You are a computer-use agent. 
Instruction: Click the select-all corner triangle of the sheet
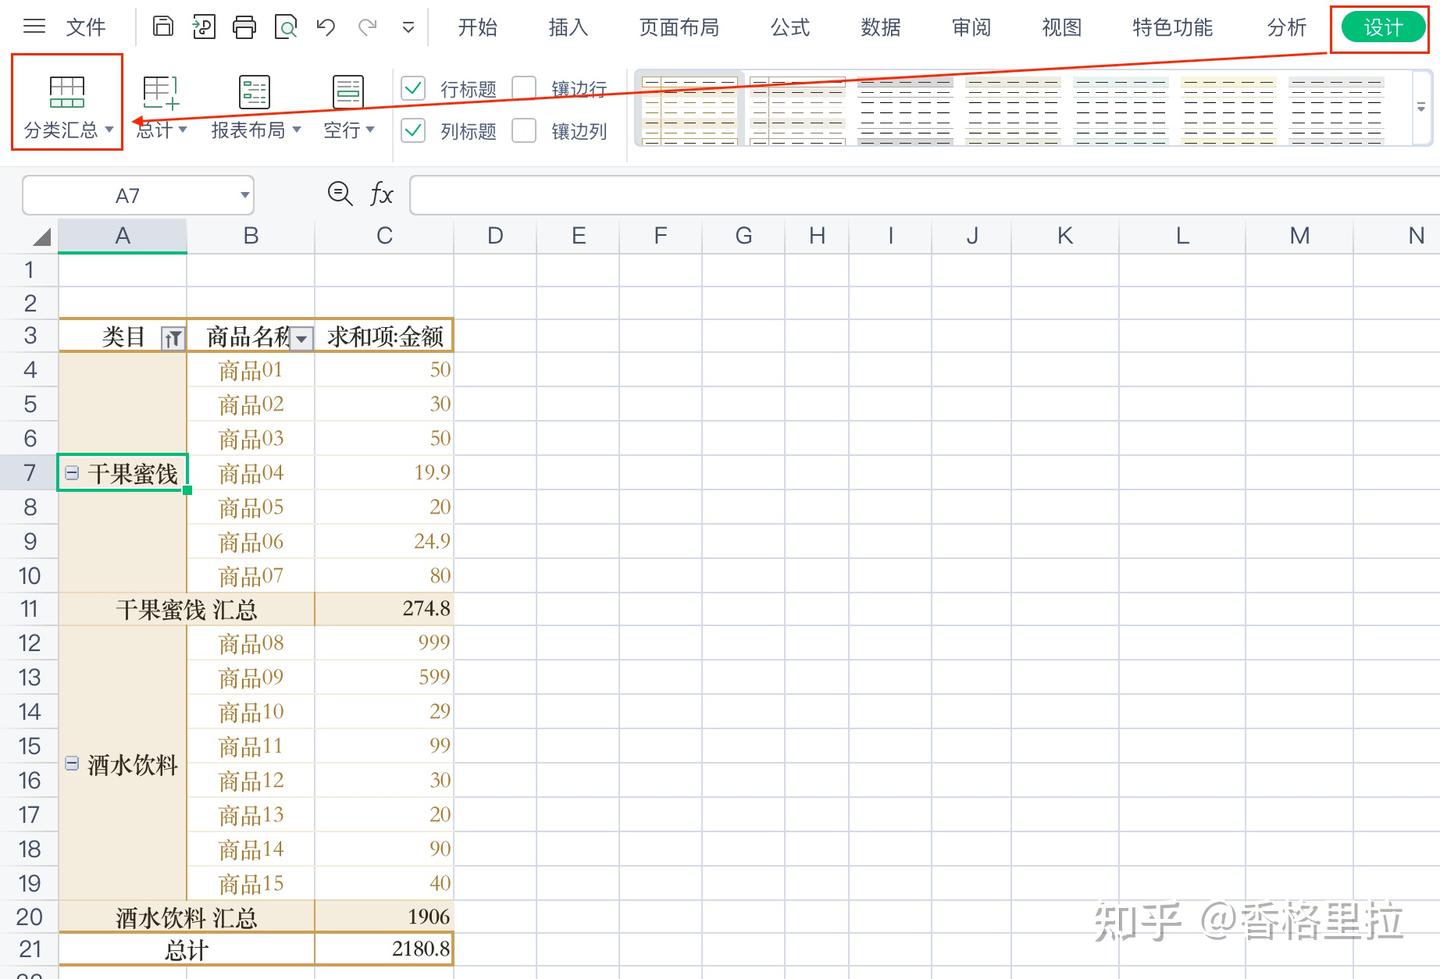coord(40,236)
